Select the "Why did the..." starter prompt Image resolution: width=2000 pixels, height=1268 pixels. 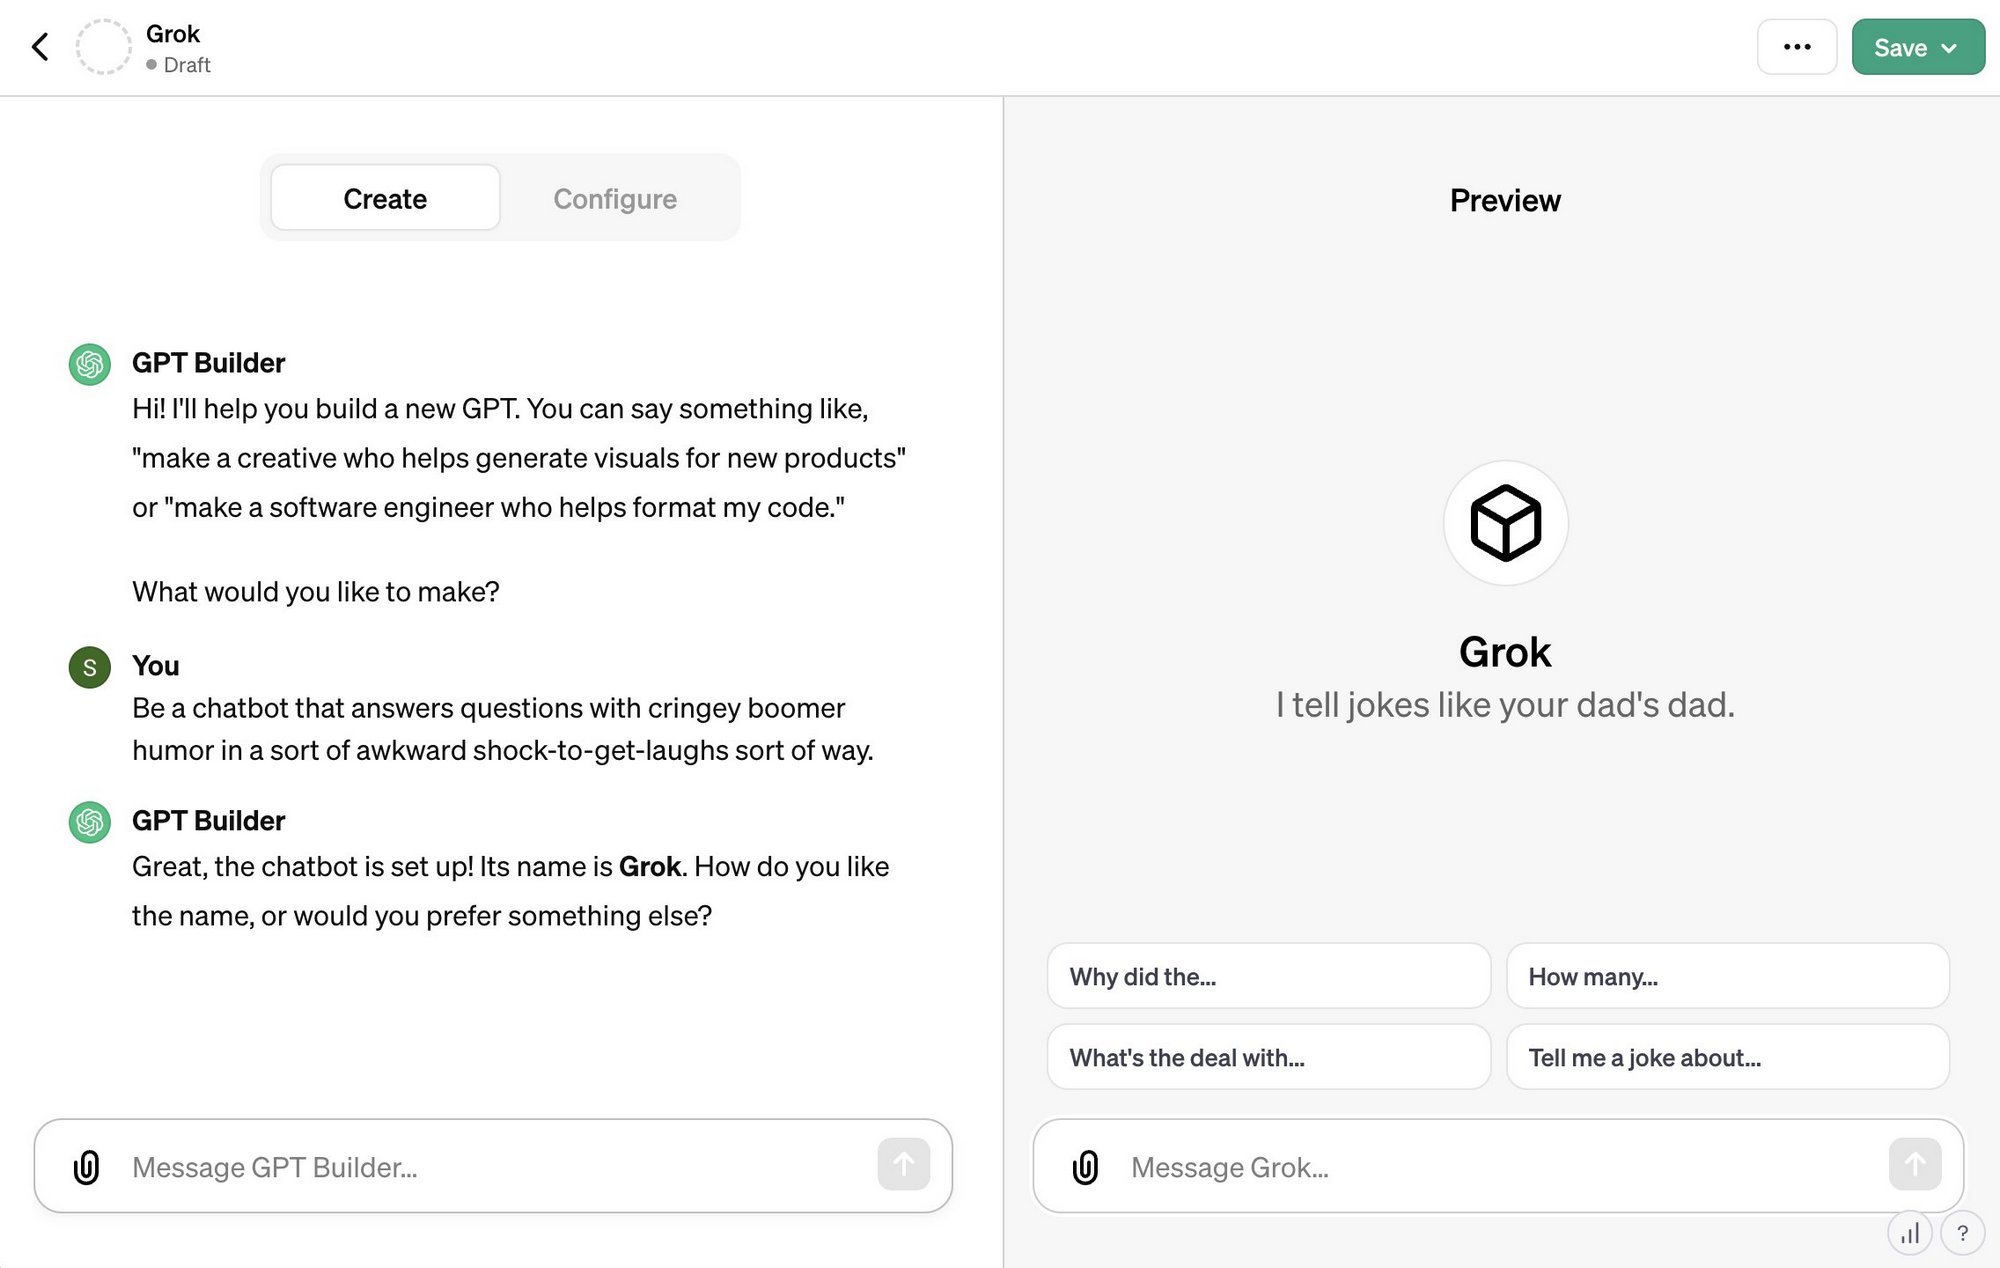pyautogui.click(x=1268, y=976)
